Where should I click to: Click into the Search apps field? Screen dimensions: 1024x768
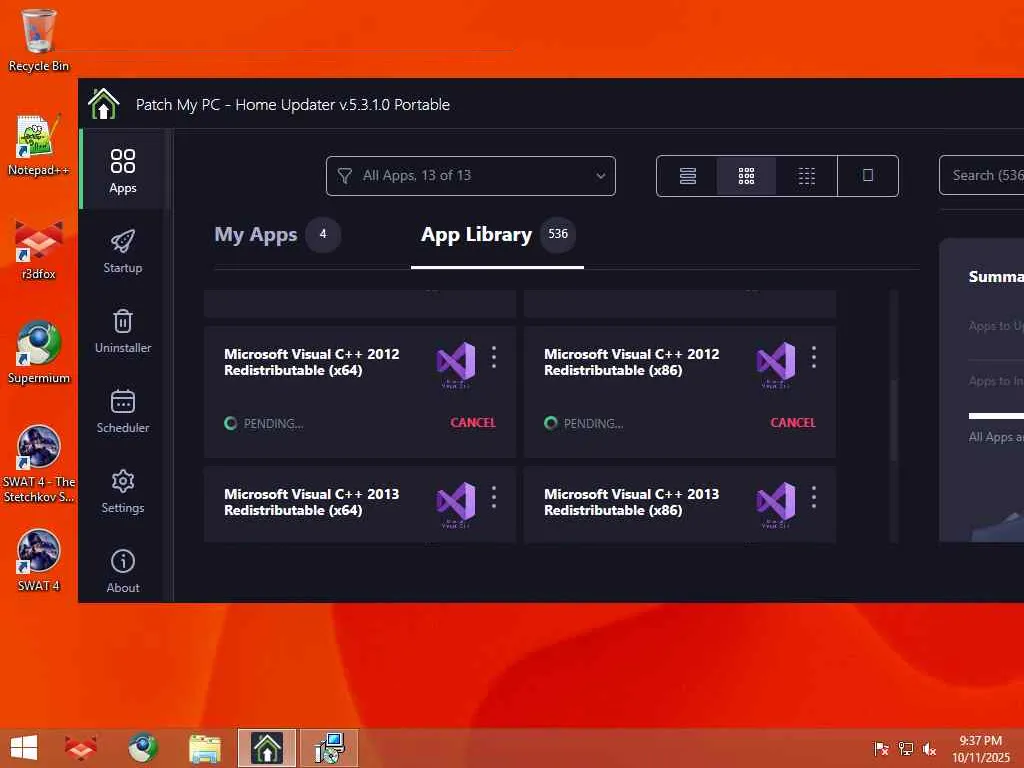tap(982, 176)
